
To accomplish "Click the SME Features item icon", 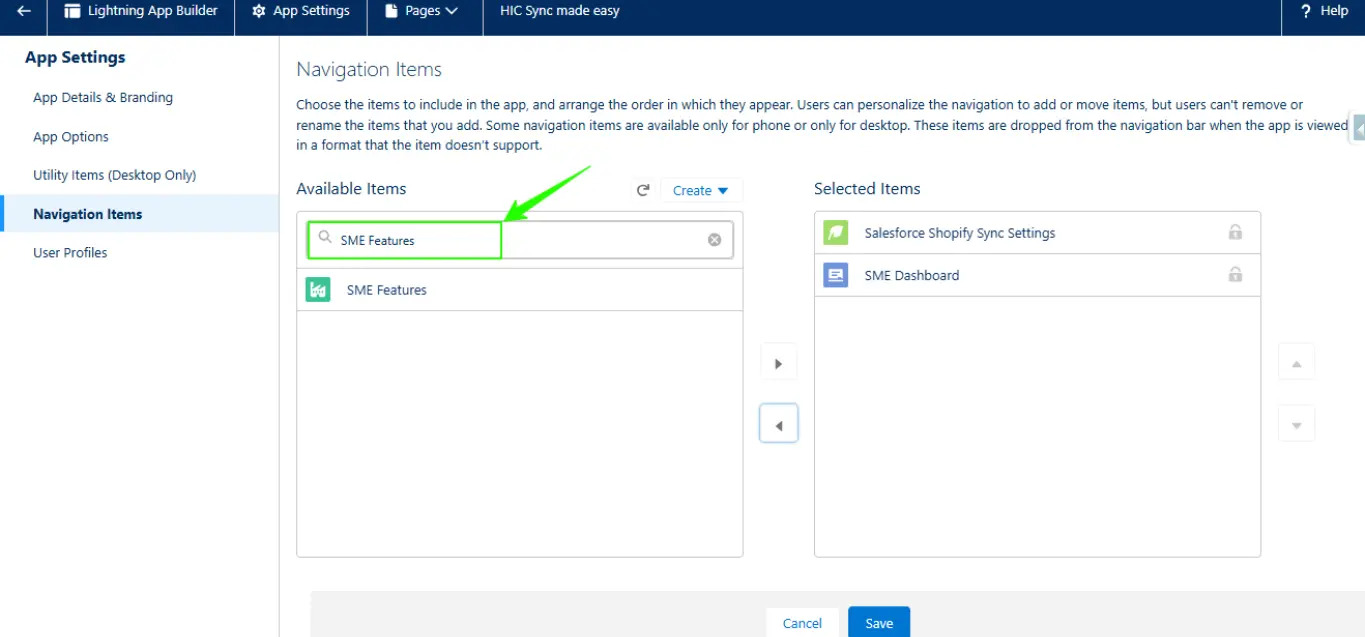I will tap(318, 290).
